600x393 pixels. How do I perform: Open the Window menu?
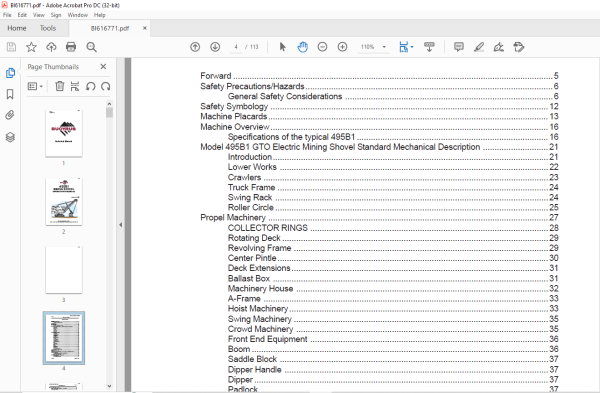78,15
